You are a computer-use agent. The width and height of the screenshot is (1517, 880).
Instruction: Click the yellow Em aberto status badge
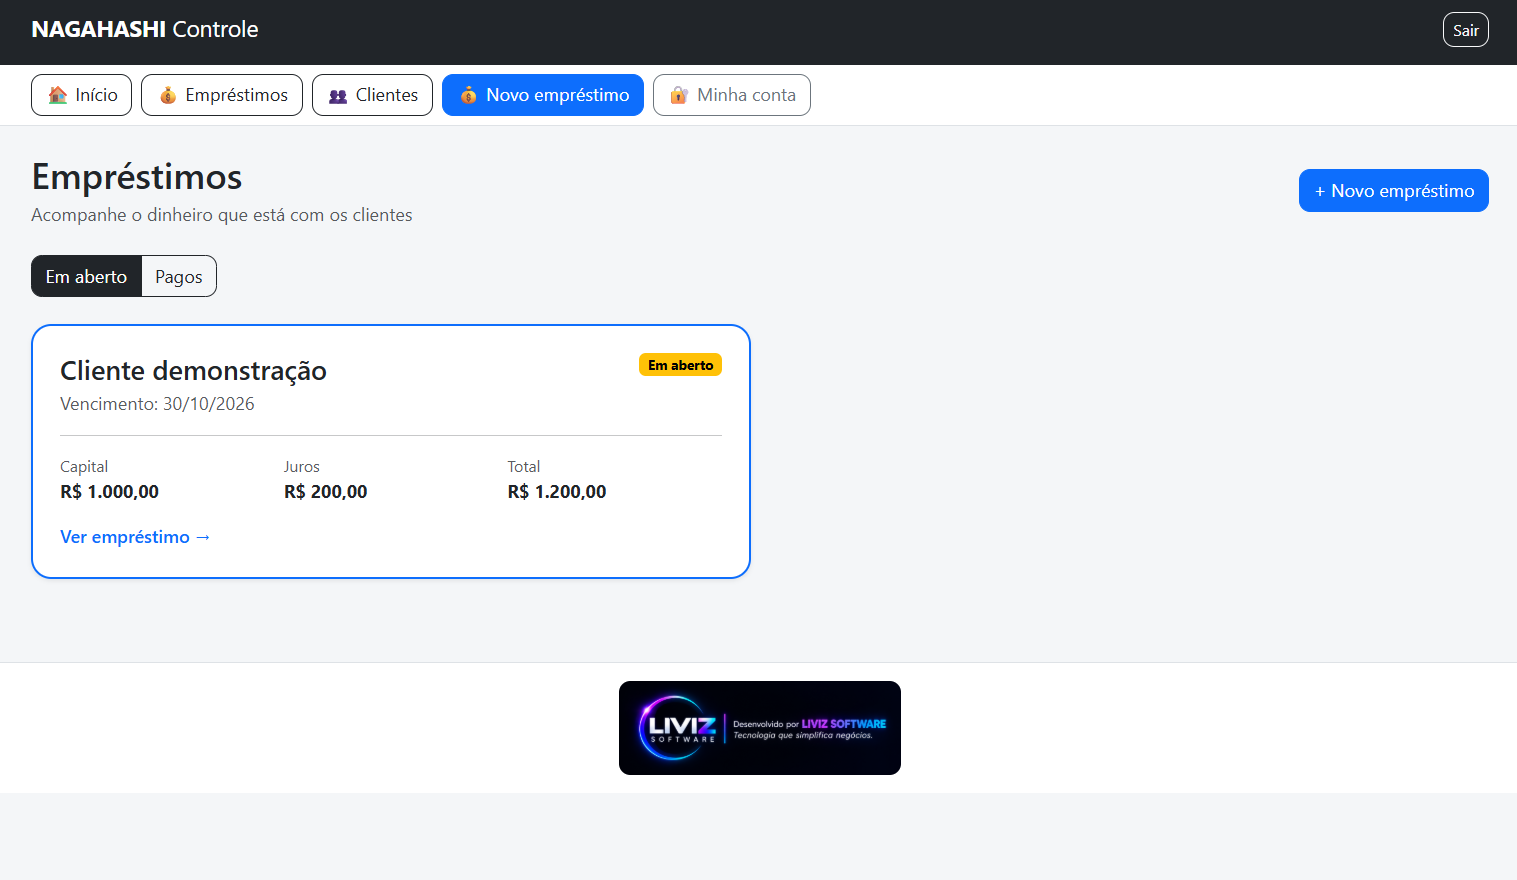[x=680, y=365]
